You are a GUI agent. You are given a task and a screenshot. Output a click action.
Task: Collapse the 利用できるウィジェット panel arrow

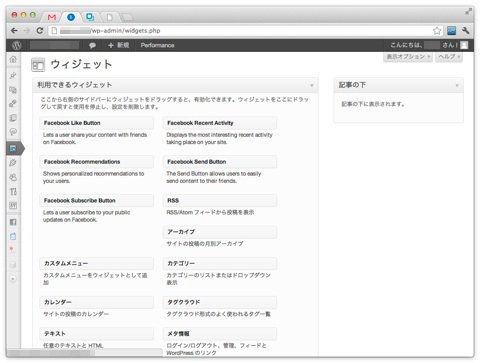point(312,85)
